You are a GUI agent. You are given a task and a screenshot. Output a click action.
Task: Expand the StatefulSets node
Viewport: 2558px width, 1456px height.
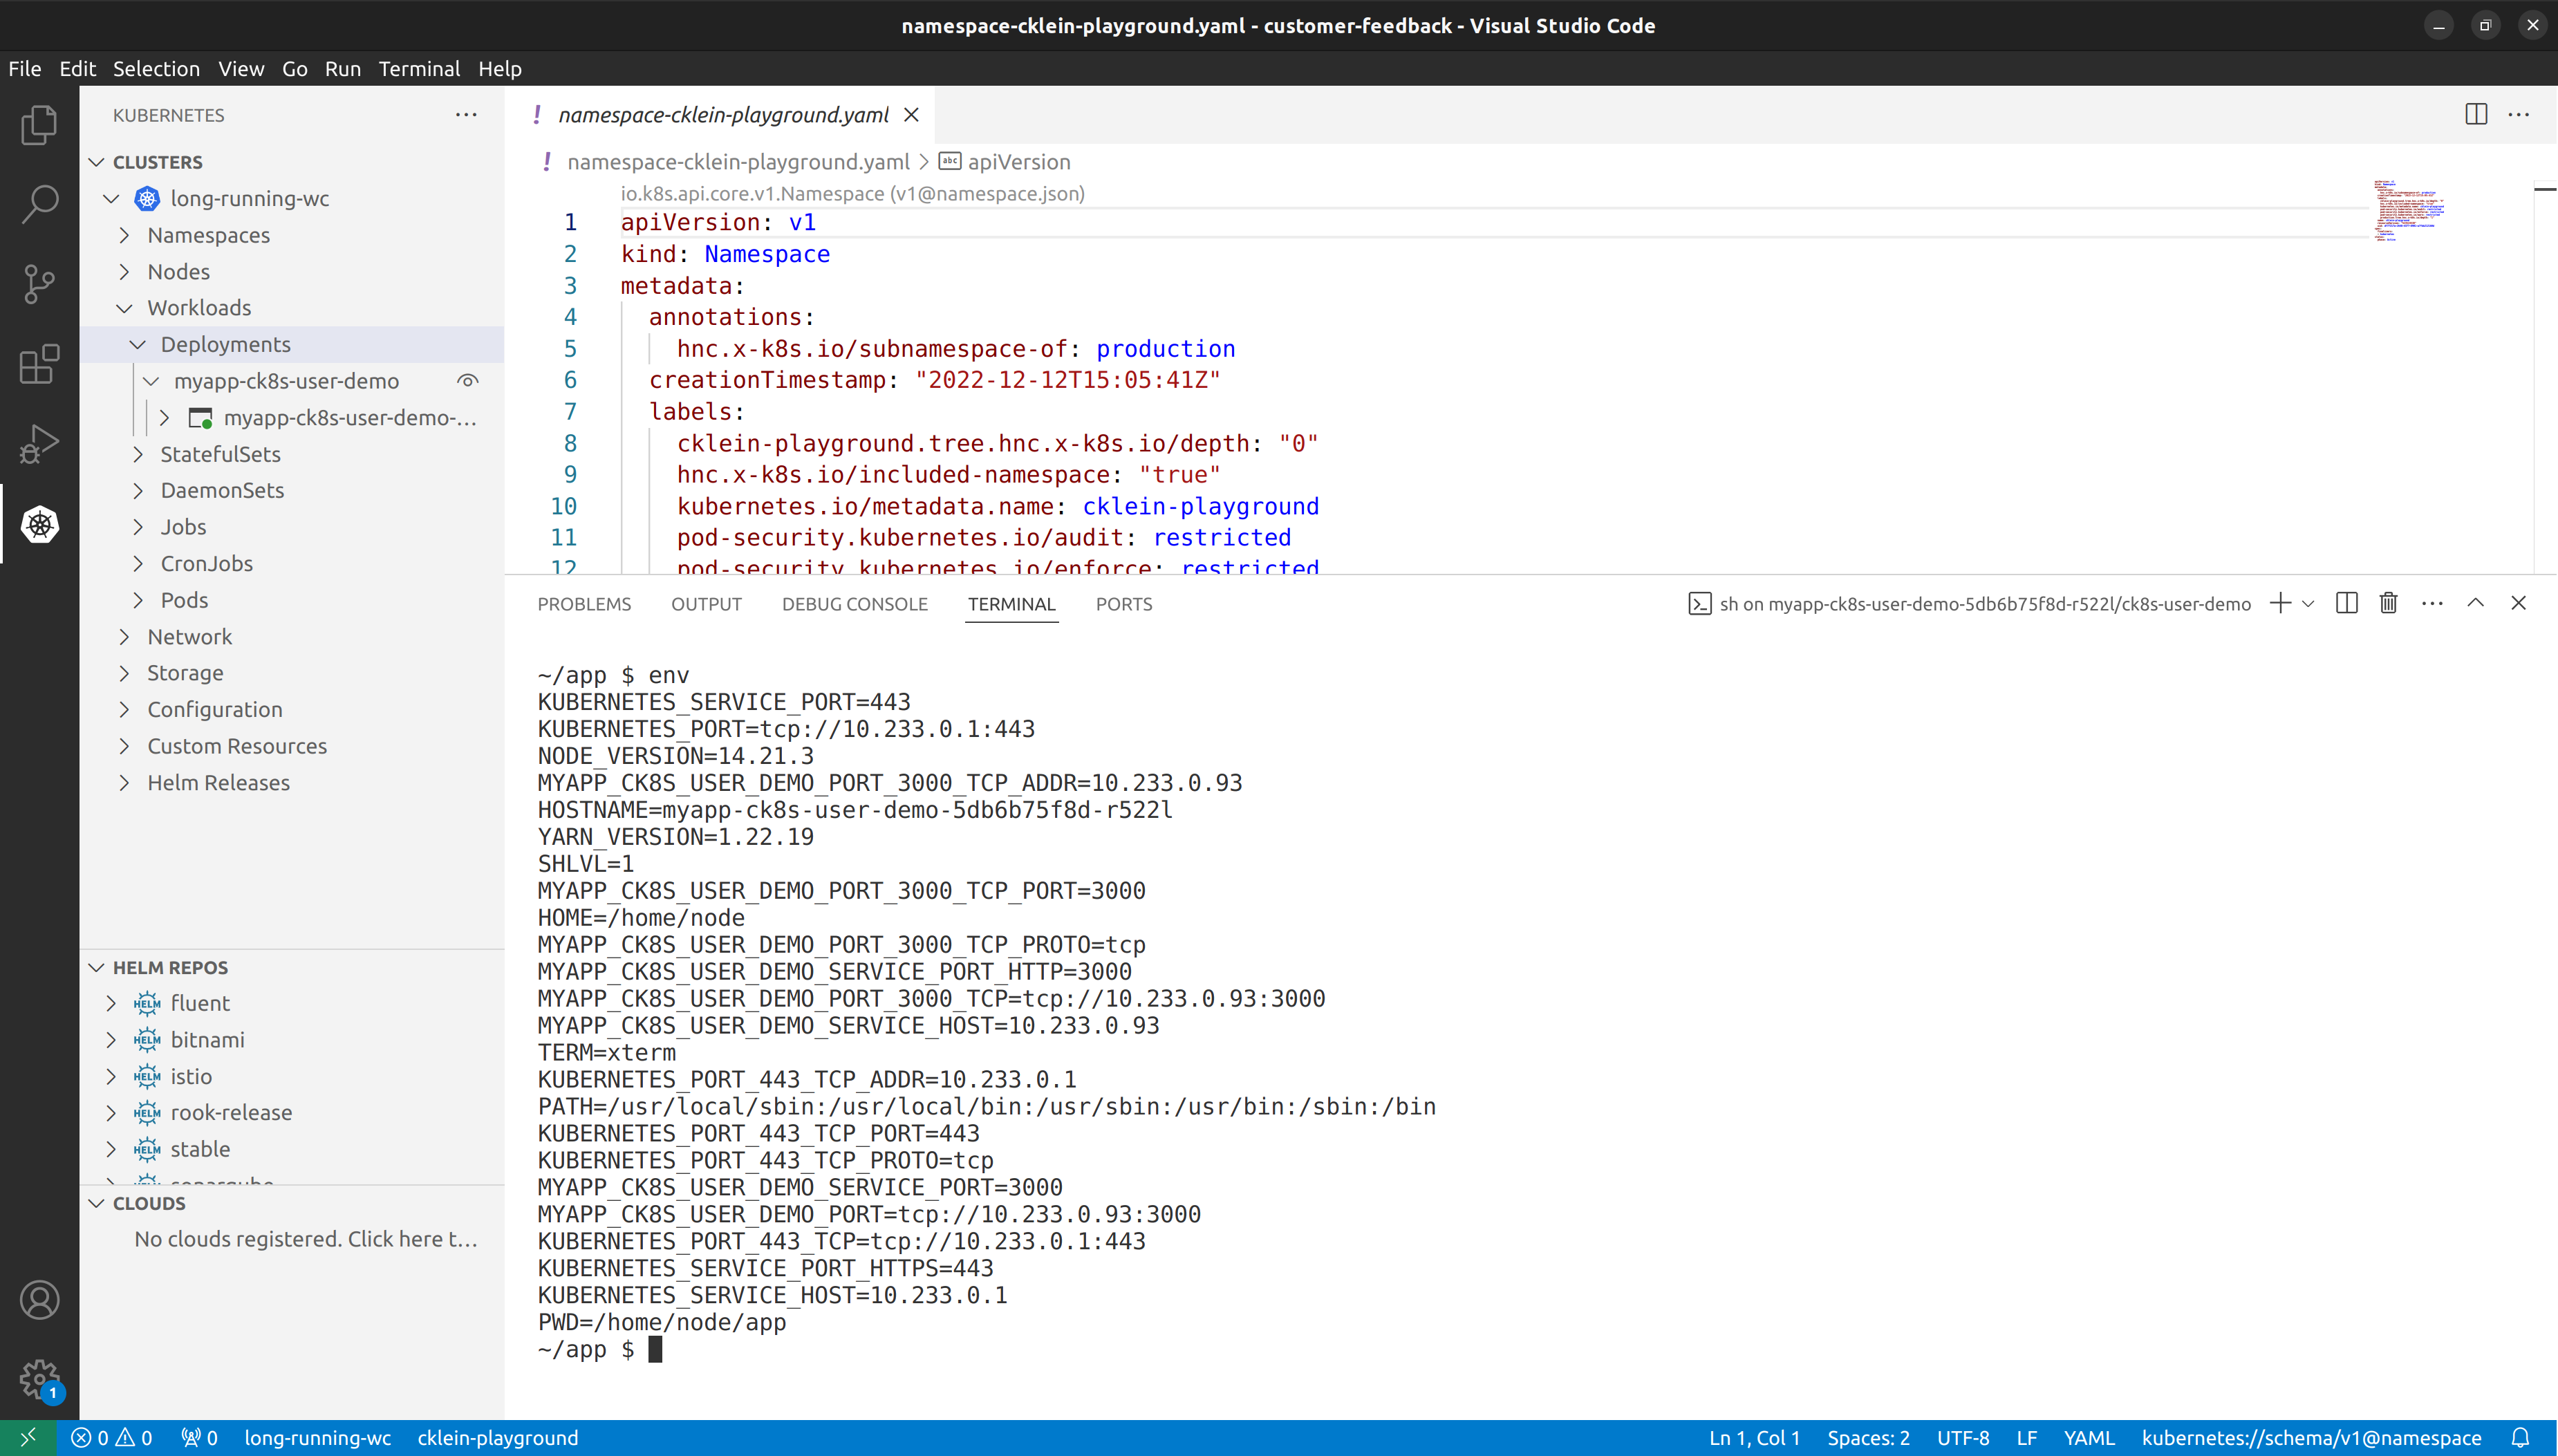(x=137, y=454)
